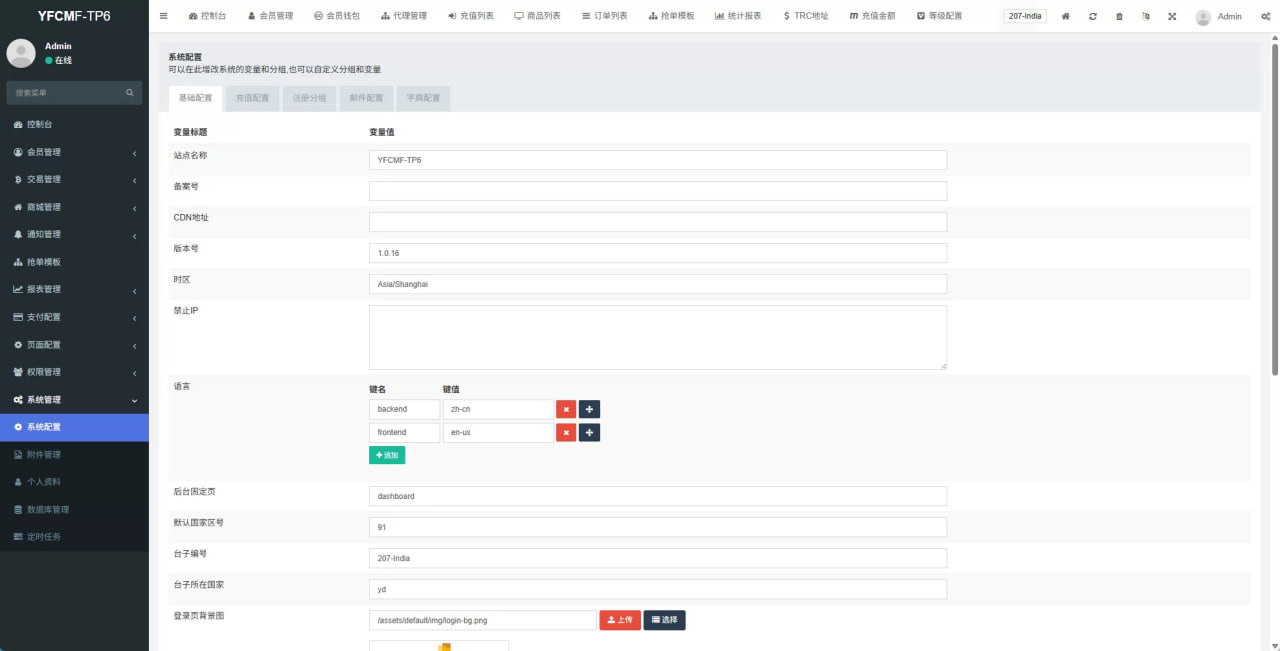Click the refresh icon in top bar
Image resolution: width=1280 pixels, height=651 pixels.
click(x=1092, y=17)
